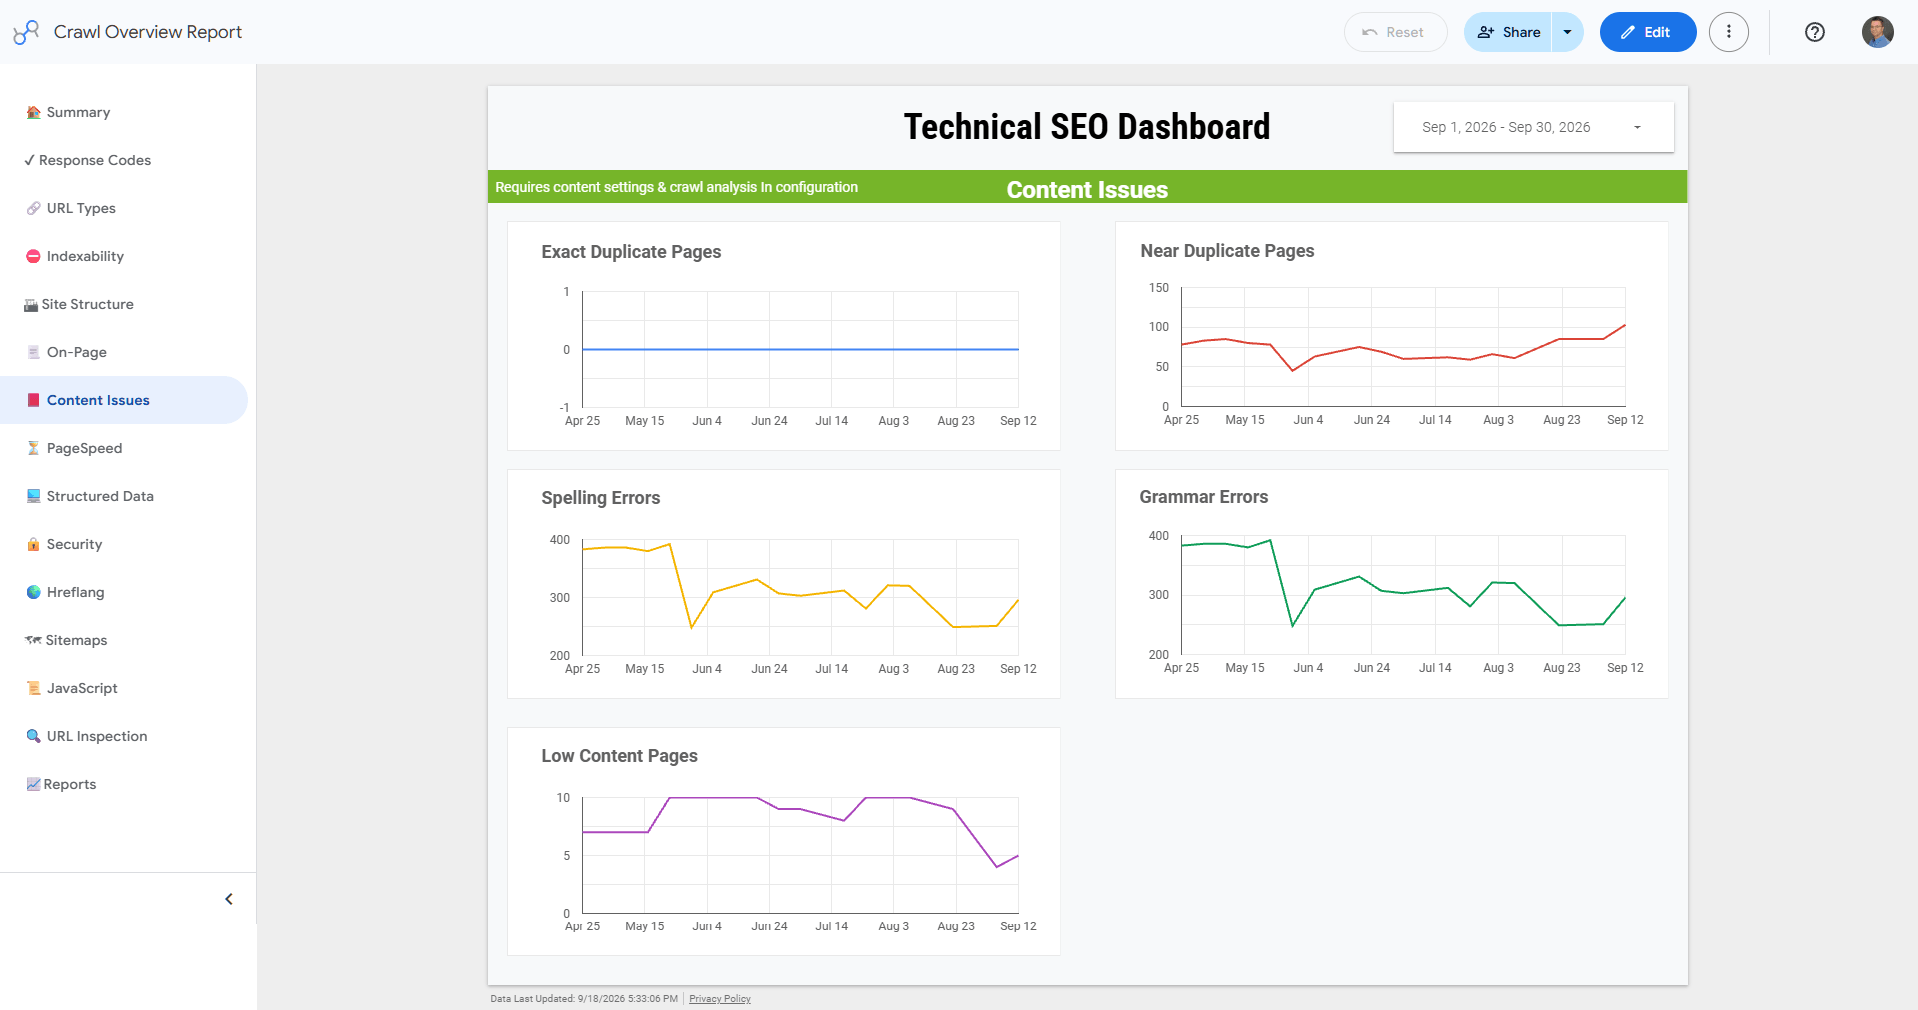
Task: Go to the PageSpeed page
Action: tap(124, 448)
